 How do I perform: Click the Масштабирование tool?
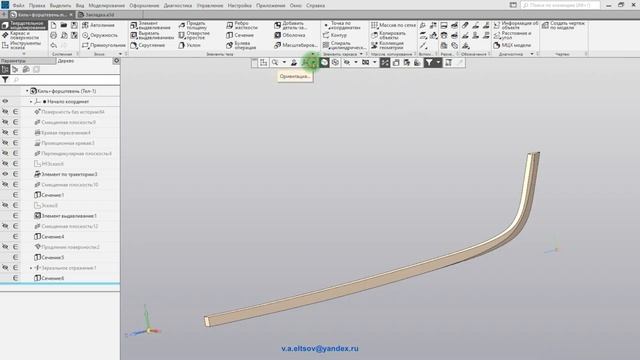click(x=296, y=45)
